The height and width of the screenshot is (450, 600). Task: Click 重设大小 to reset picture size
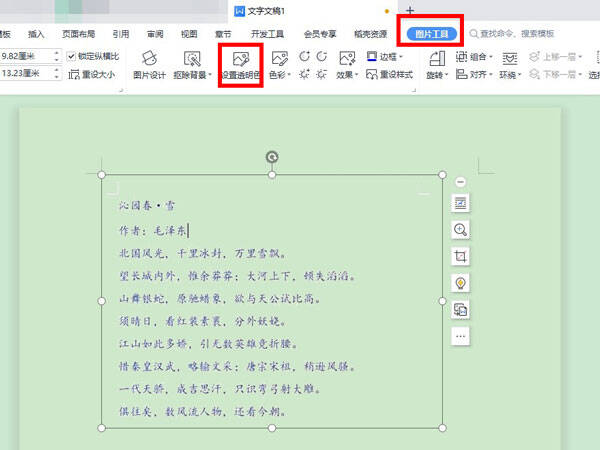click(x=91, y=74)
